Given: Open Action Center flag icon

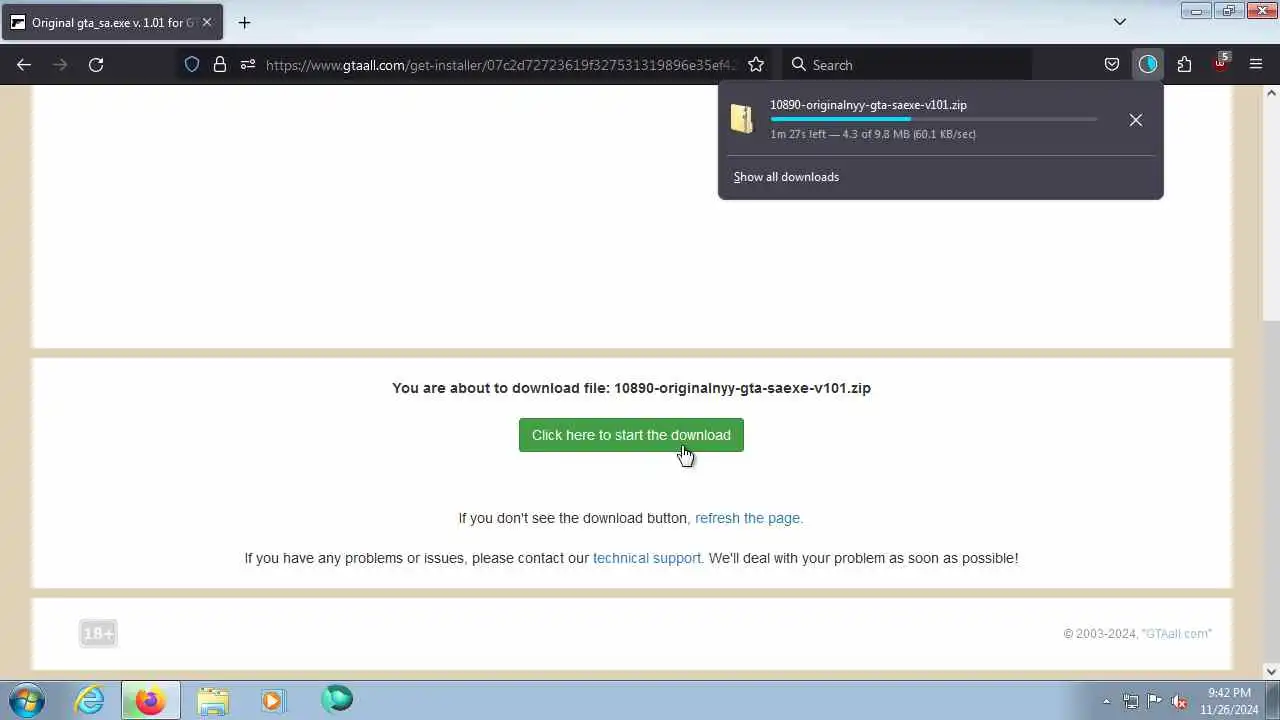Looking at the screenshot, I should [1155, 701].
